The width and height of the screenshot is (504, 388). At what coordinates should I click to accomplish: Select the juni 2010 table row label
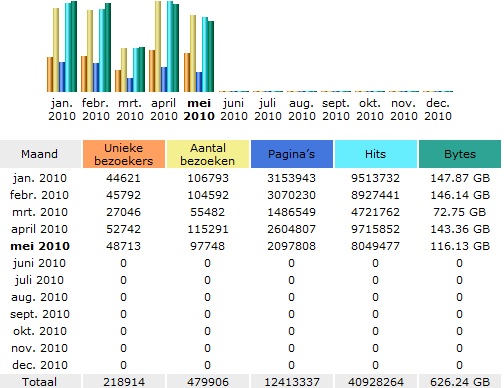39,263
